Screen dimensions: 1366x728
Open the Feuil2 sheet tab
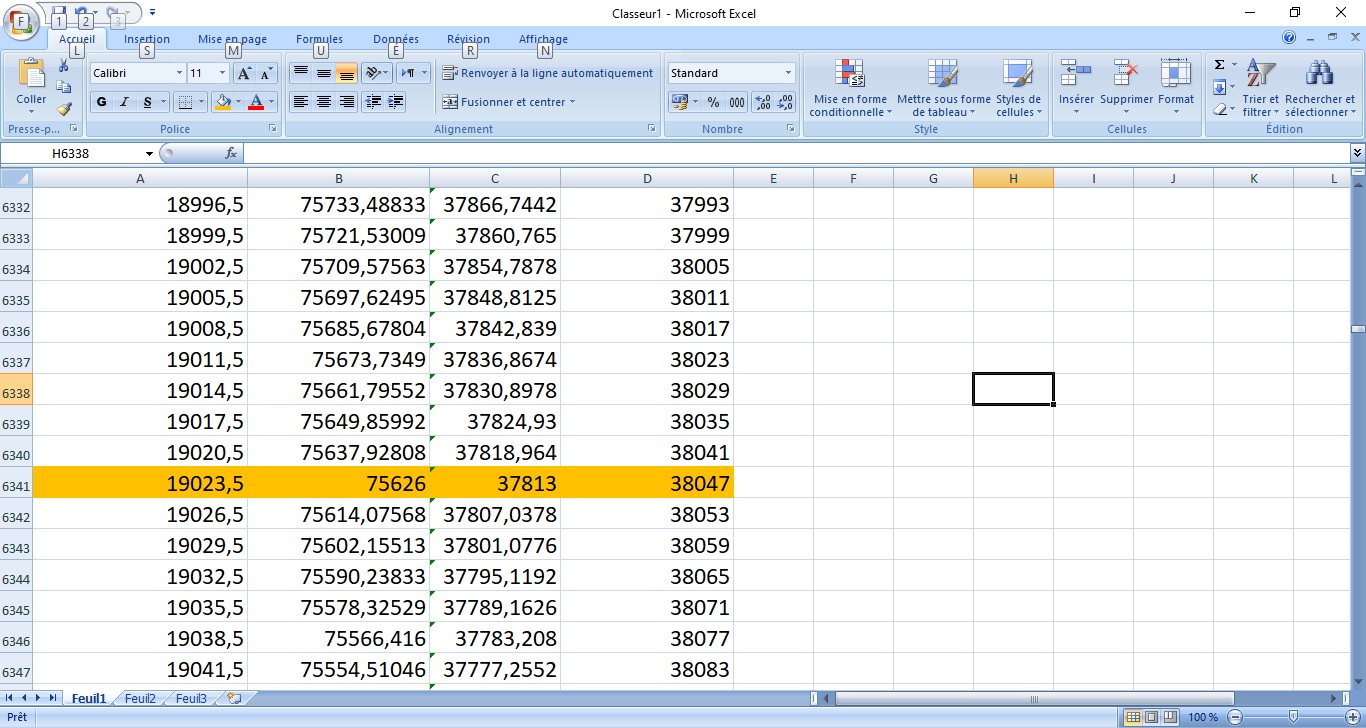(140, 699)
